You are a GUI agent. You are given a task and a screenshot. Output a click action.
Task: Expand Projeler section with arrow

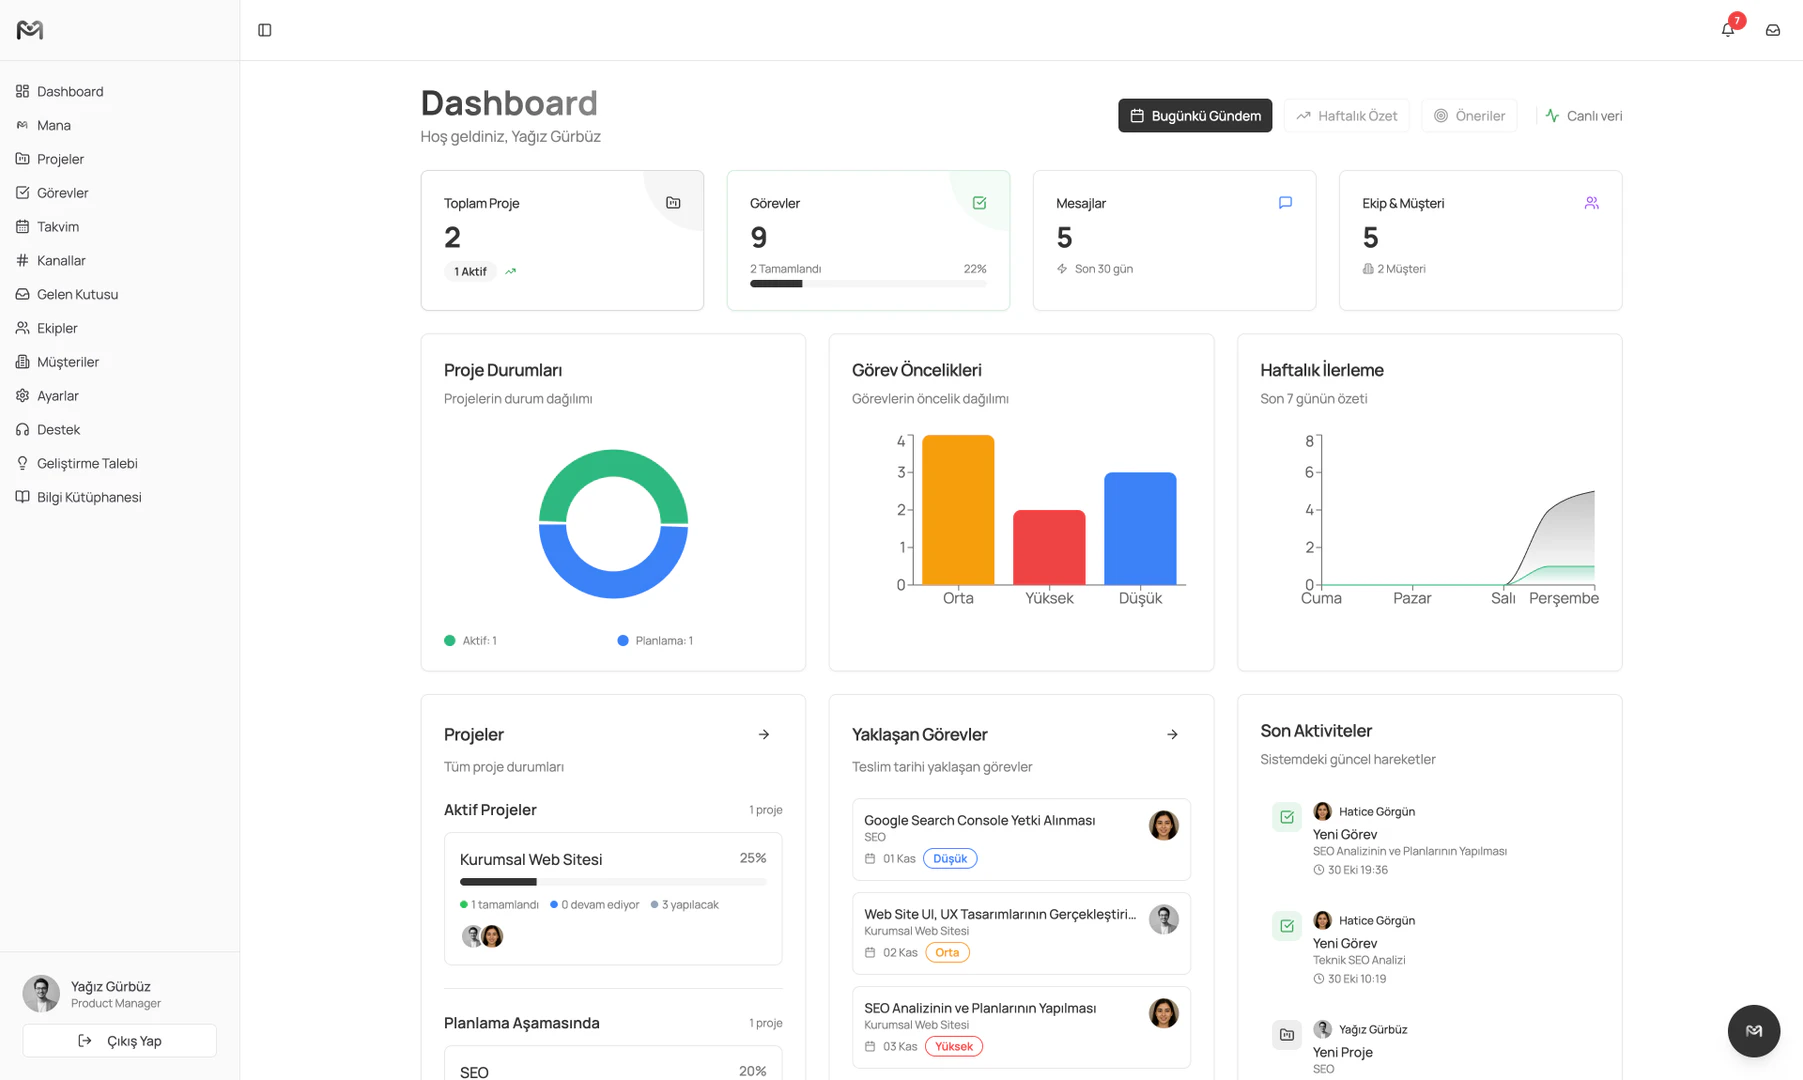pyautogui.click(x=764, y=735)
